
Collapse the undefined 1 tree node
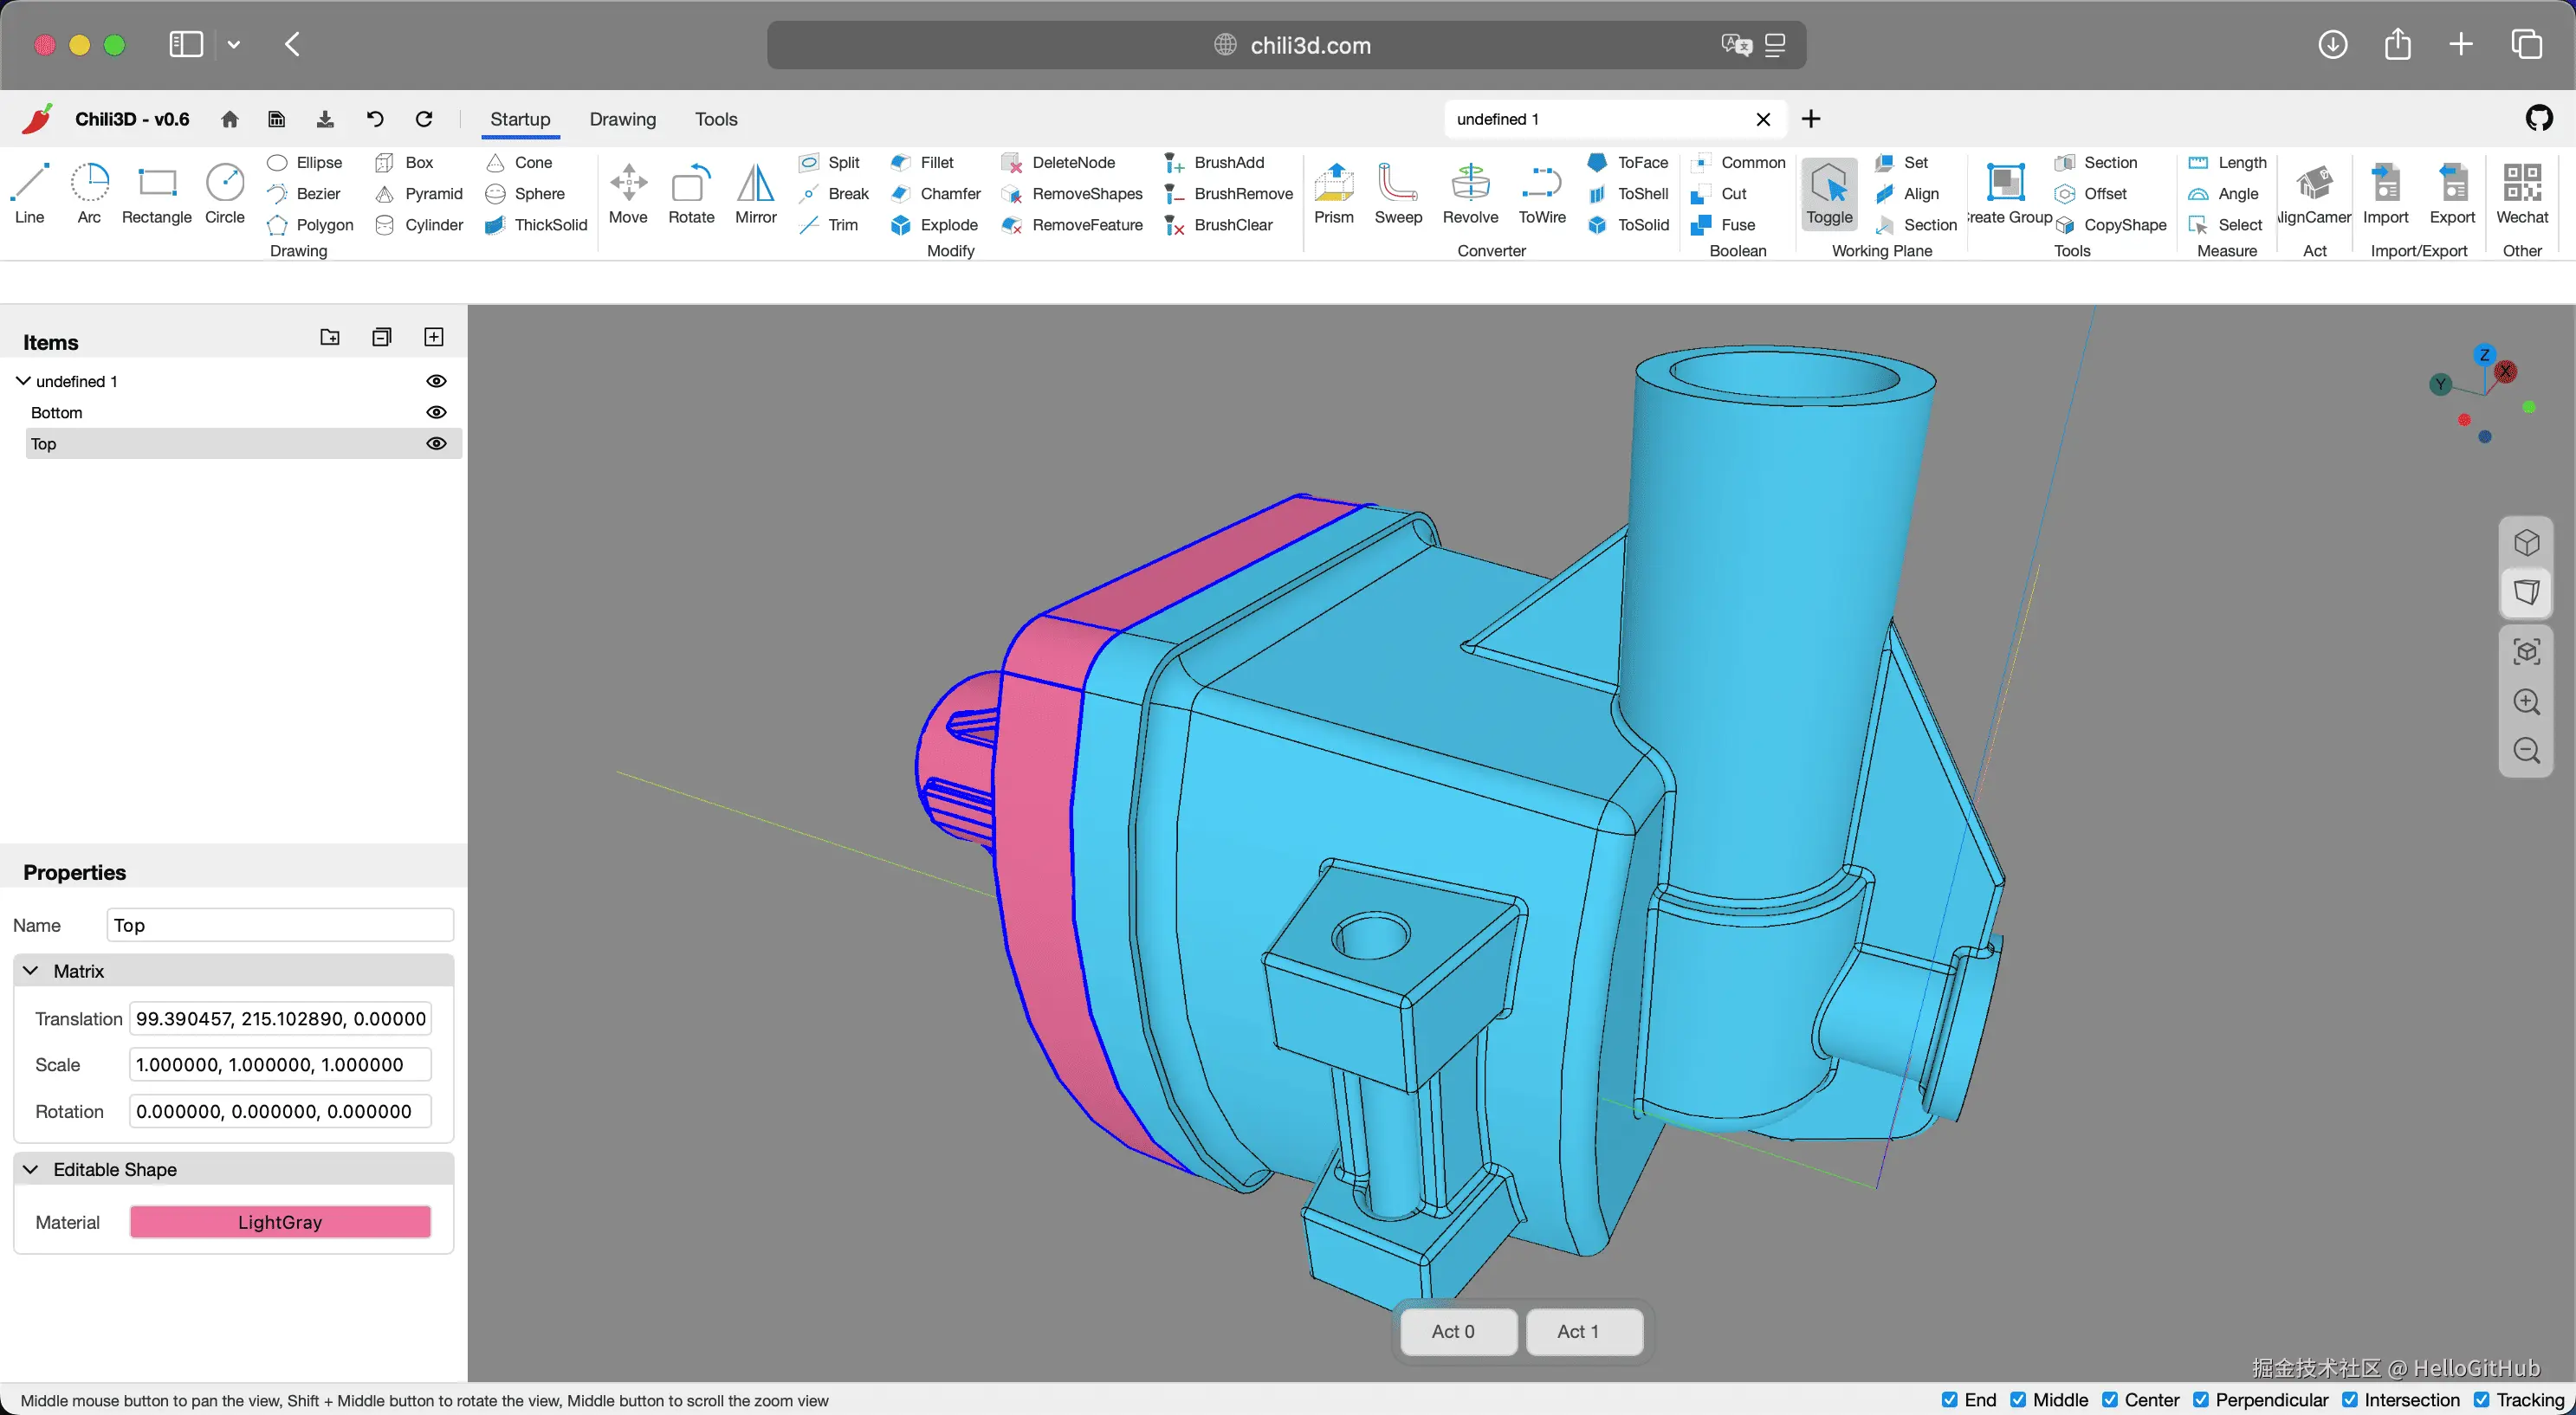coord(23,381)
